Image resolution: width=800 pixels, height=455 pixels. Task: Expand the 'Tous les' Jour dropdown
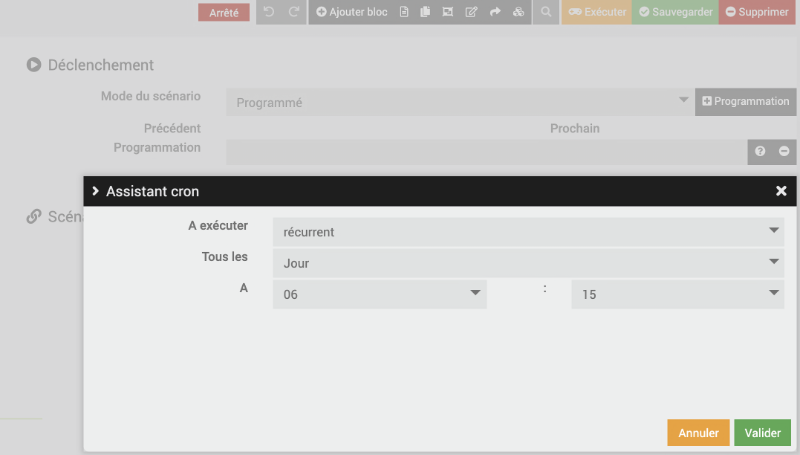(528, 263)
